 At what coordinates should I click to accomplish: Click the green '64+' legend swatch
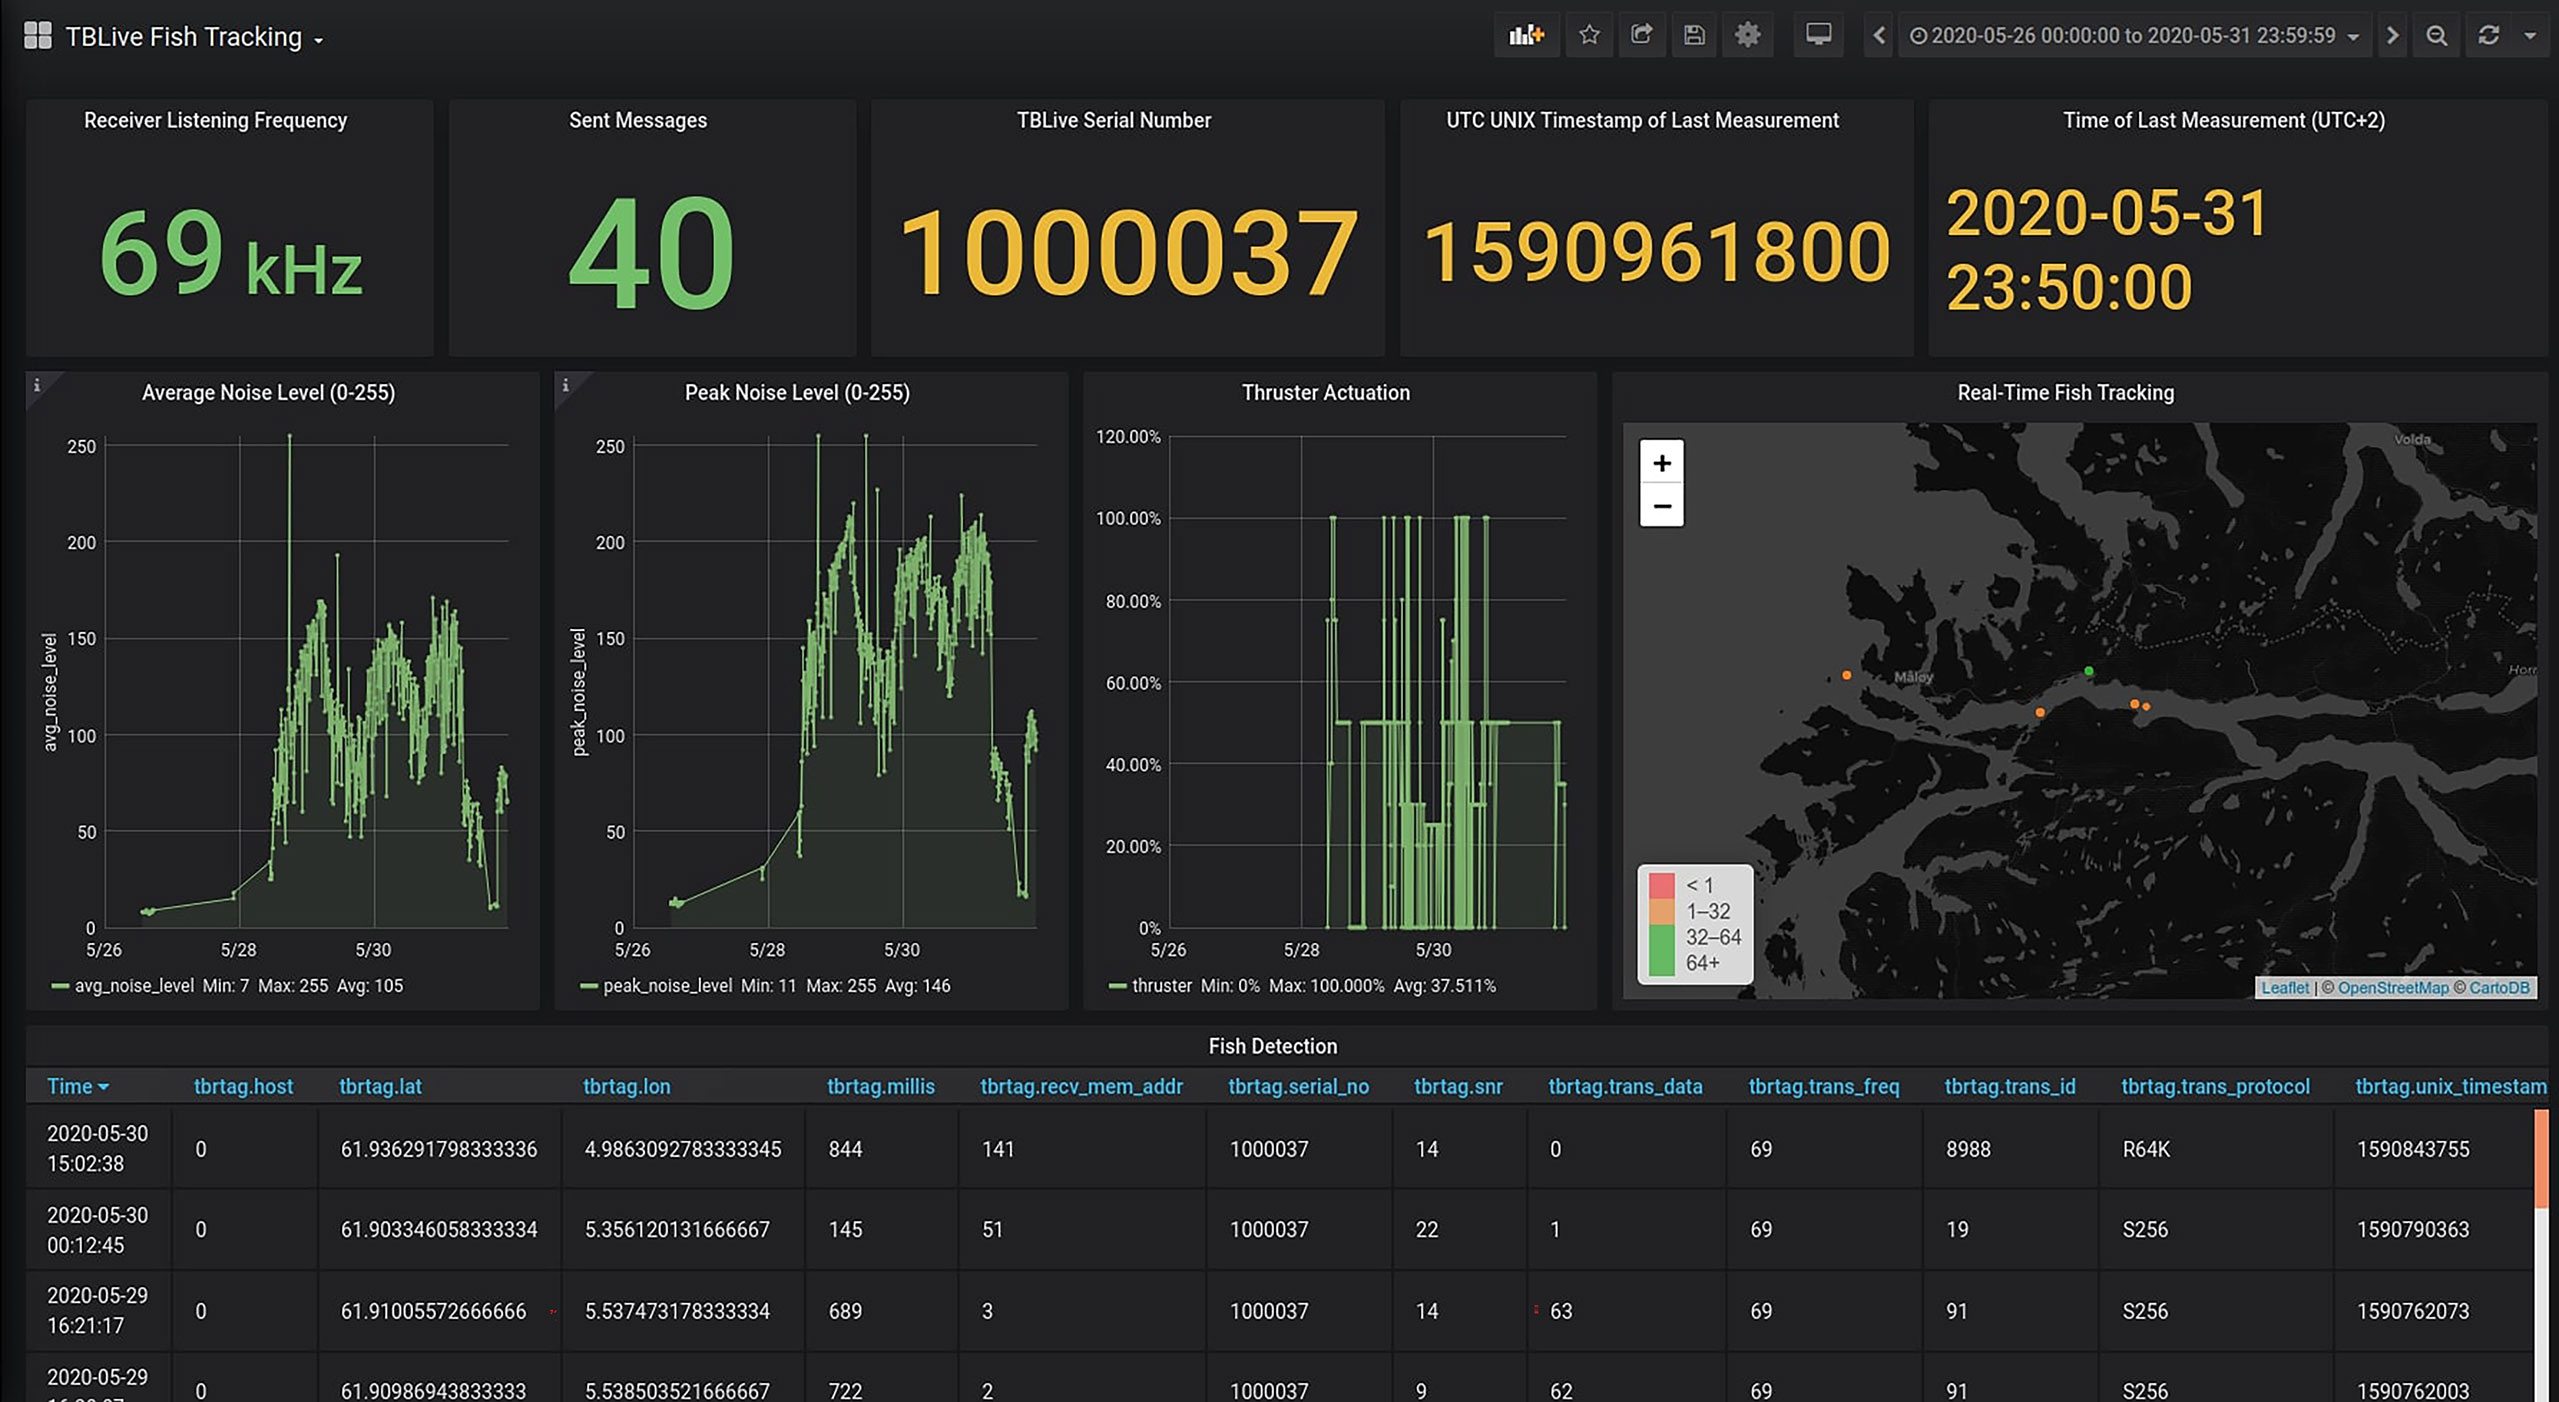(1661, 963)
